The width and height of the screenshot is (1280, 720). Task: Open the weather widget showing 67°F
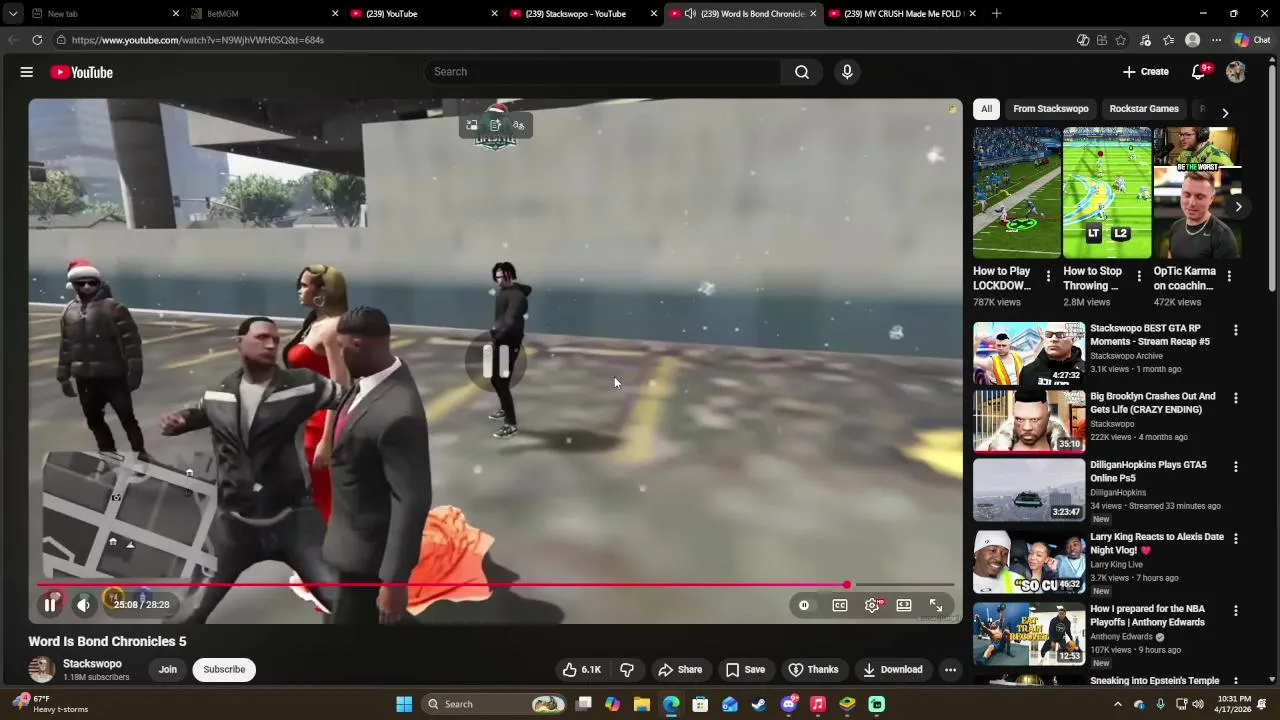click(x=52, y=704)
